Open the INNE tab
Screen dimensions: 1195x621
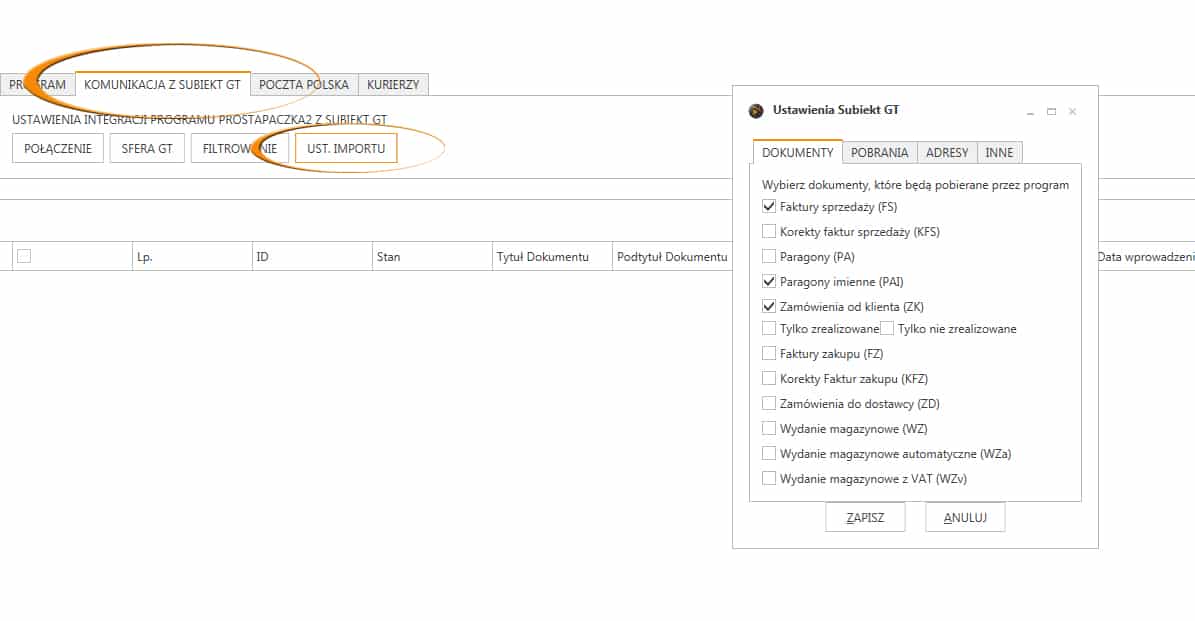click(999, 152)
